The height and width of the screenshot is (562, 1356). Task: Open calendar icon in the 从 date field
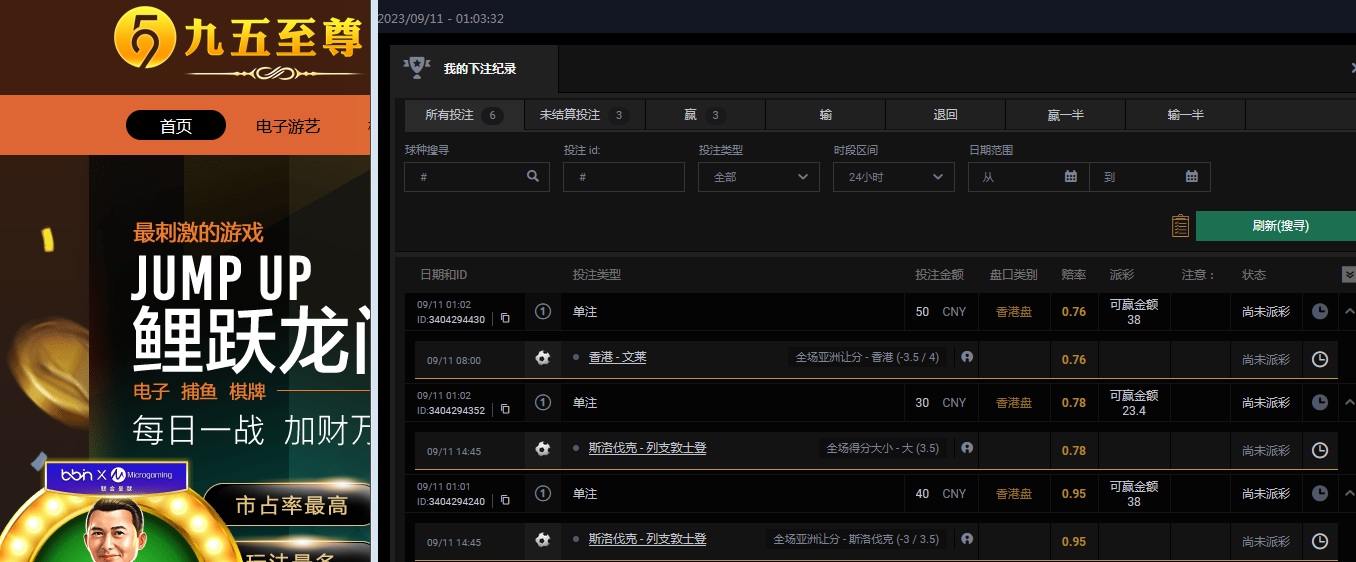1071,177
